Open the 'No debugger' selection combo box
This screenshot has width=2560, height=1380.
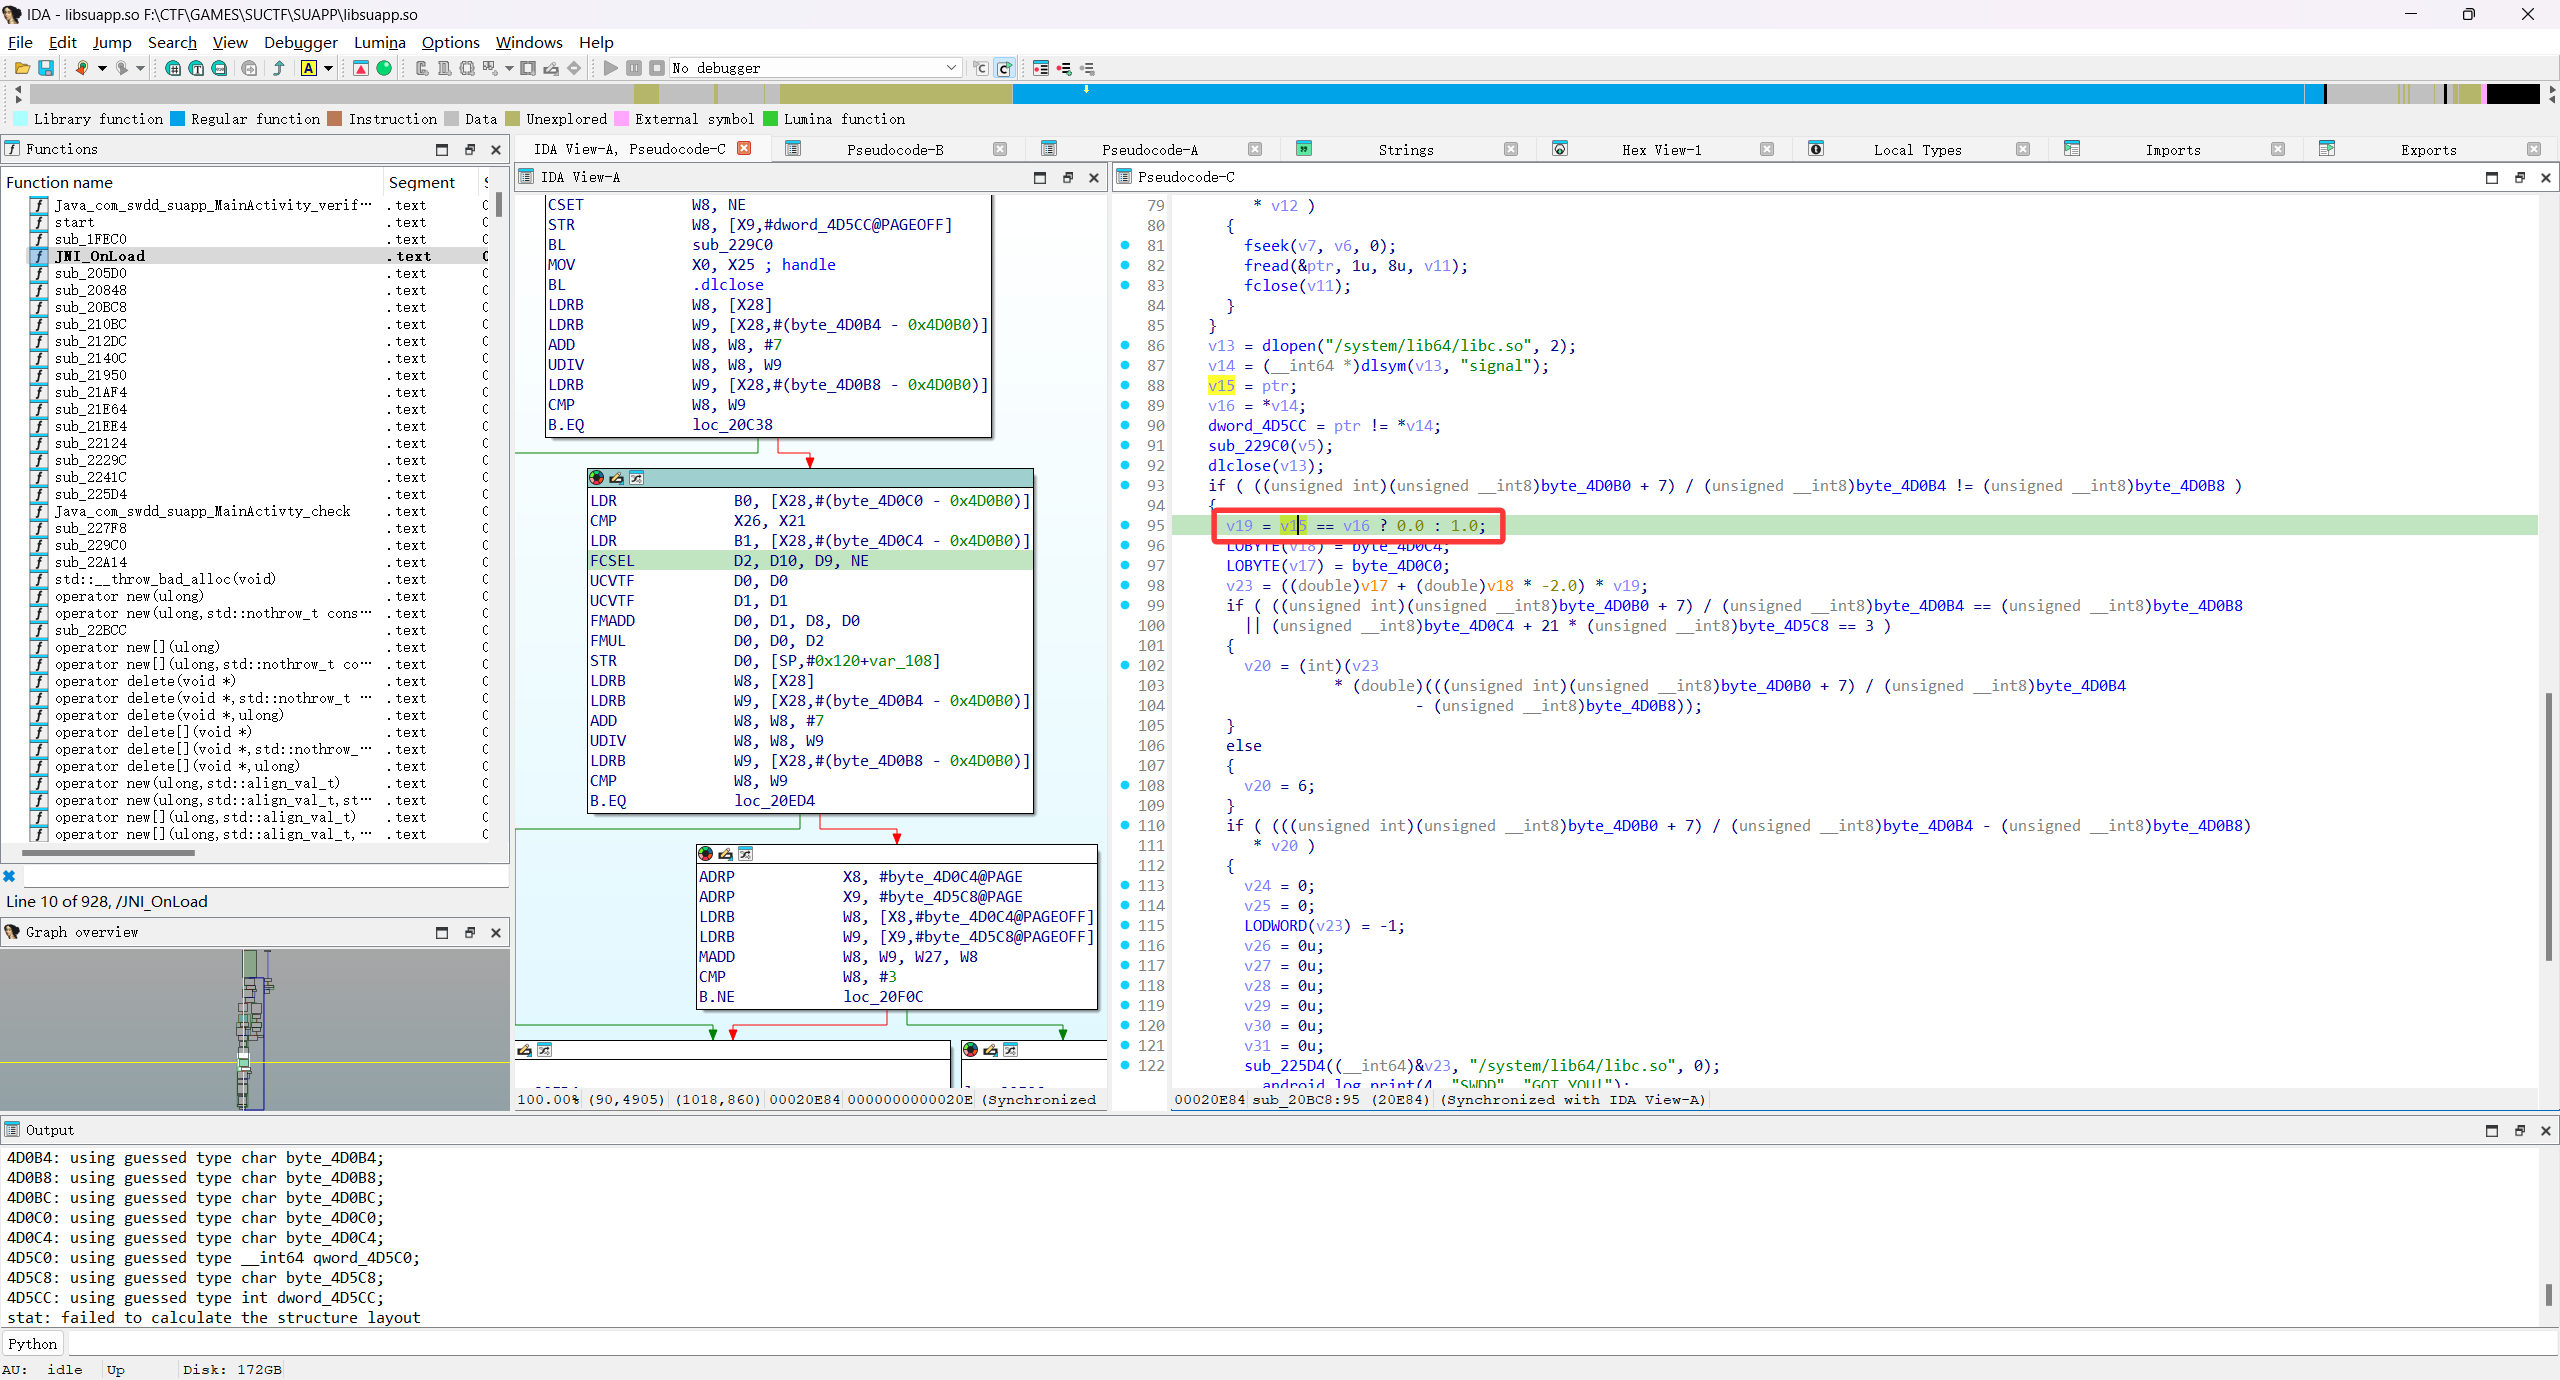pos(815,68)
